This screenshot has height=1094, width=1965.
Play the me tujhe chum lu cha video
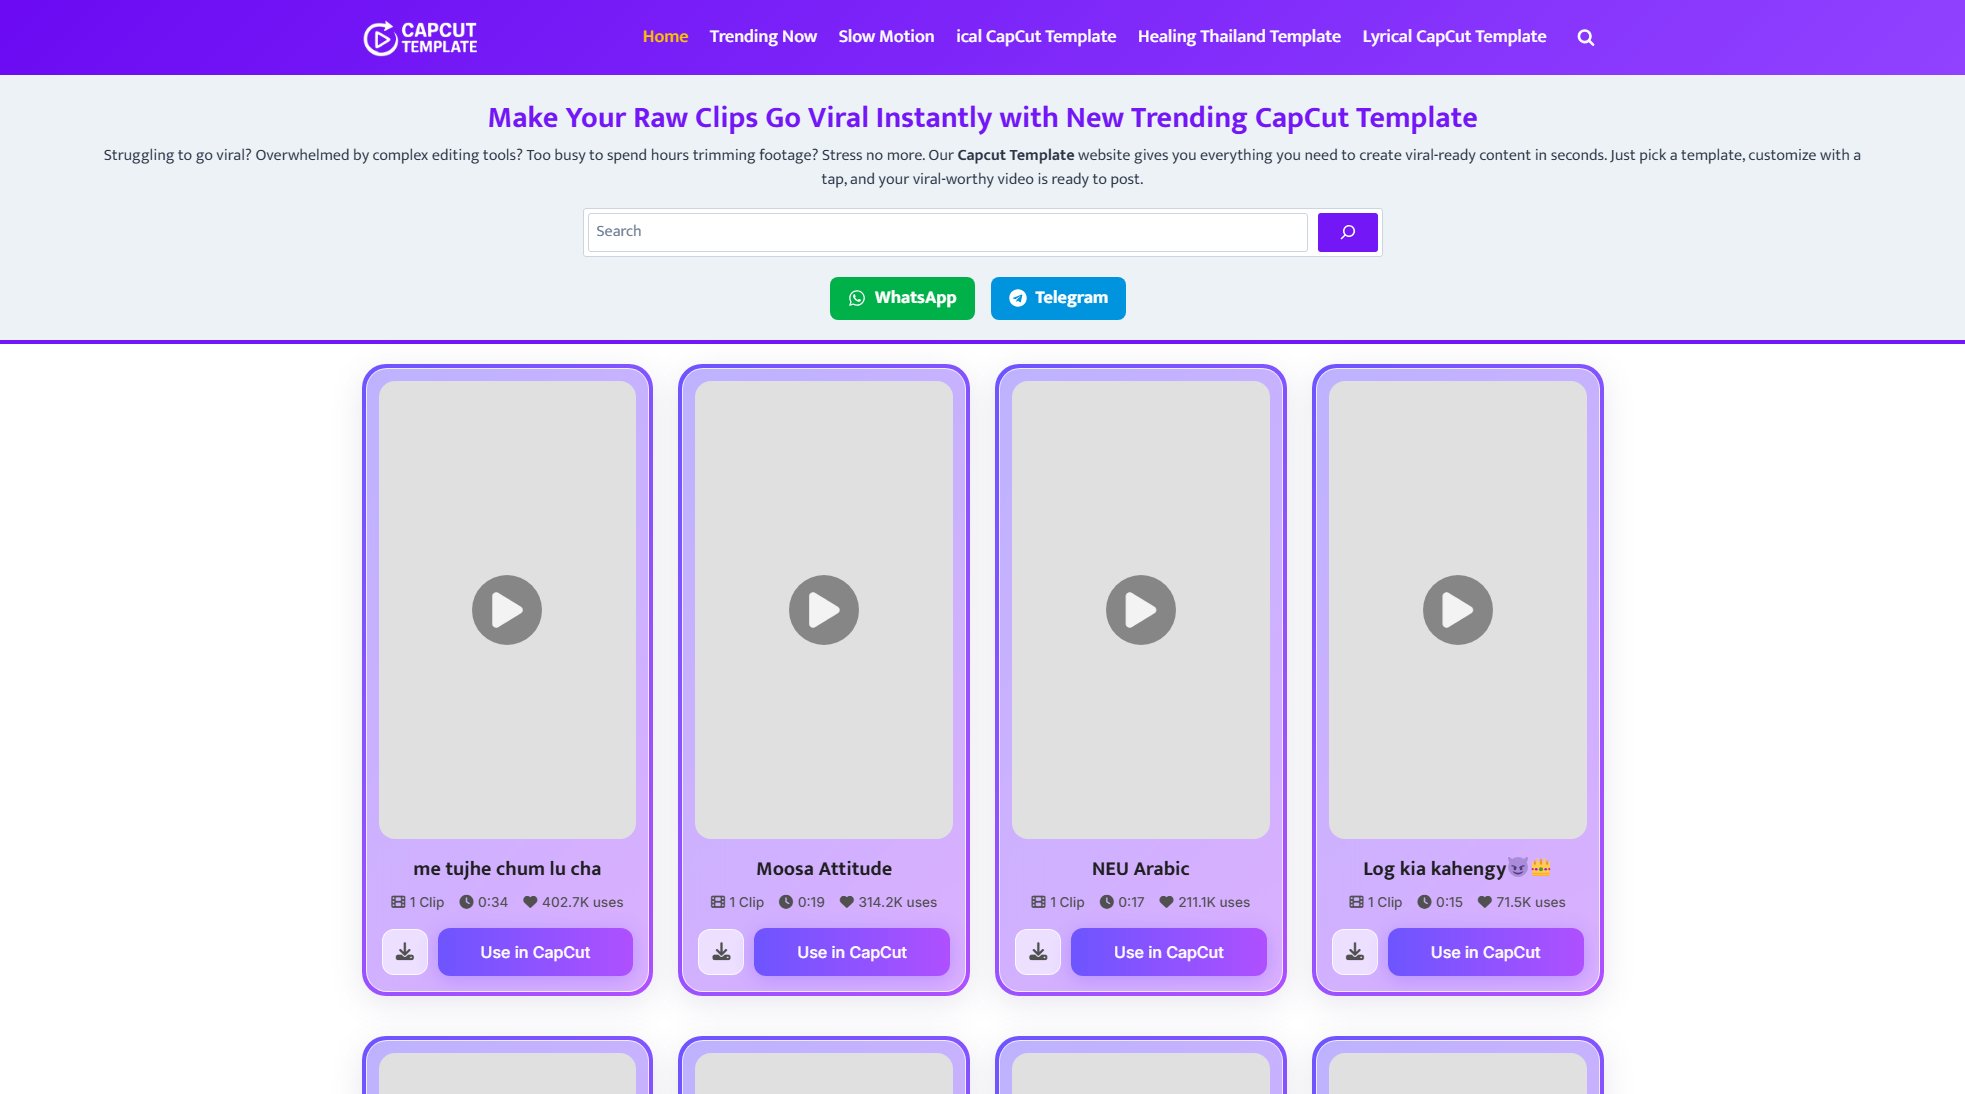[x=507, y=610]
